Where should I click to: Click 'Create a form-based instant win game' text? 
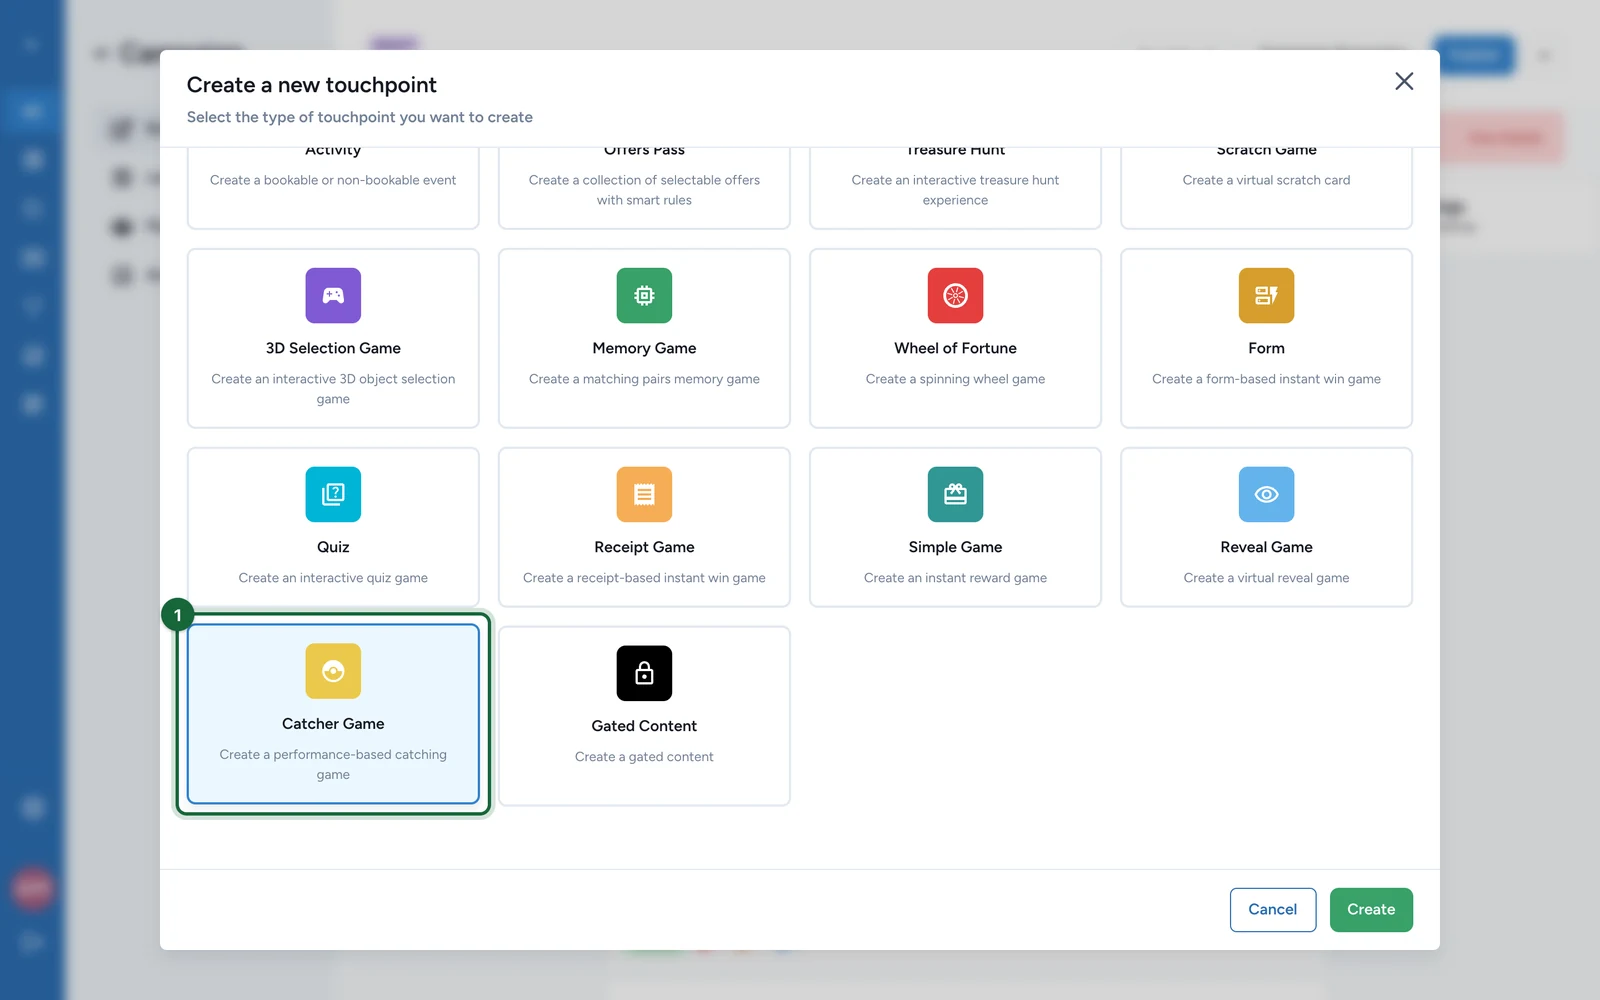point(1266,379)
